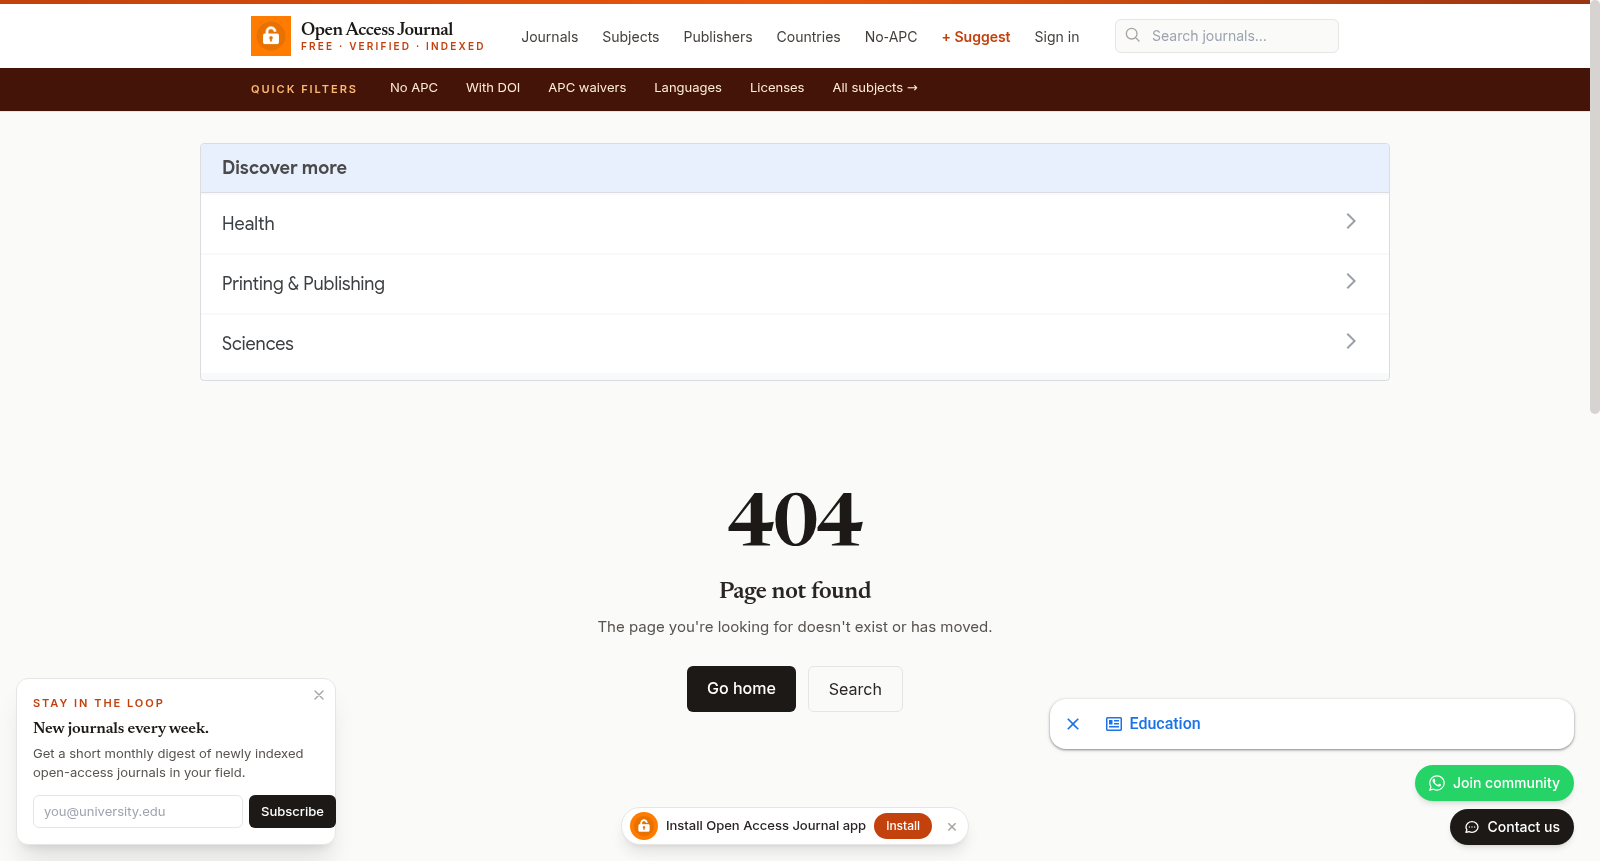Image resolution: width=1600 pixels, height=861 pixels.
Task: Open the Journals nav item
Action: 549,37
